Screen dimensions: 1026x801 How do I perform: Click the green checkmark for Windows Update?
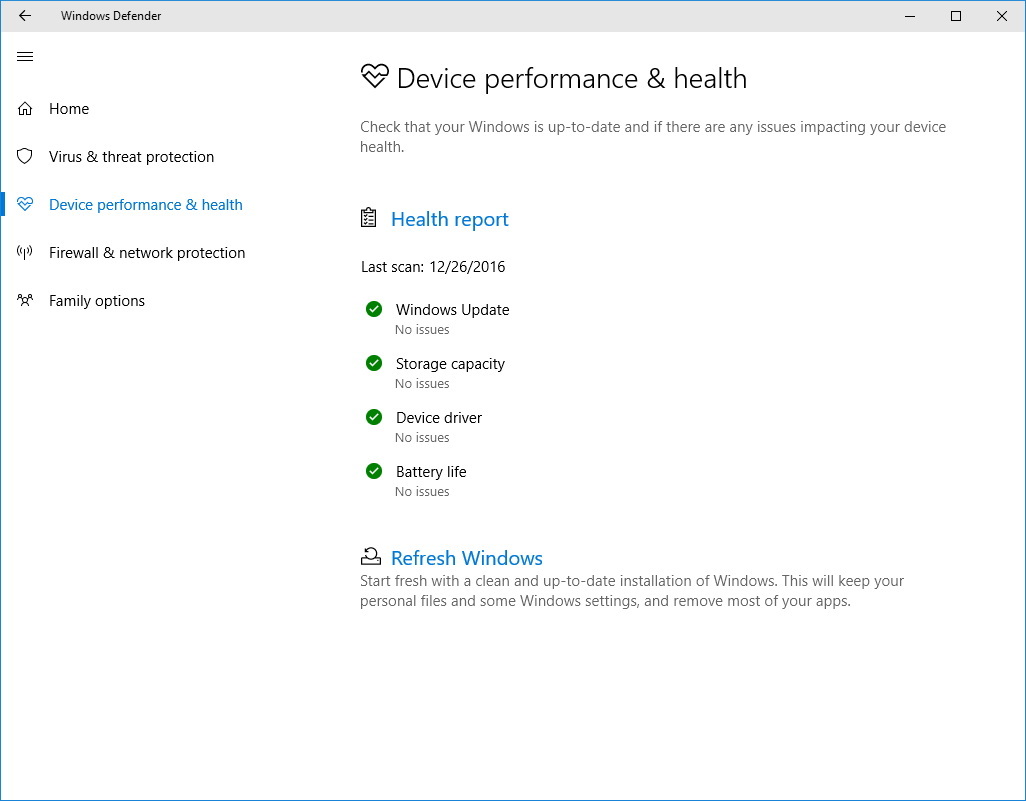tap(374, 309)
